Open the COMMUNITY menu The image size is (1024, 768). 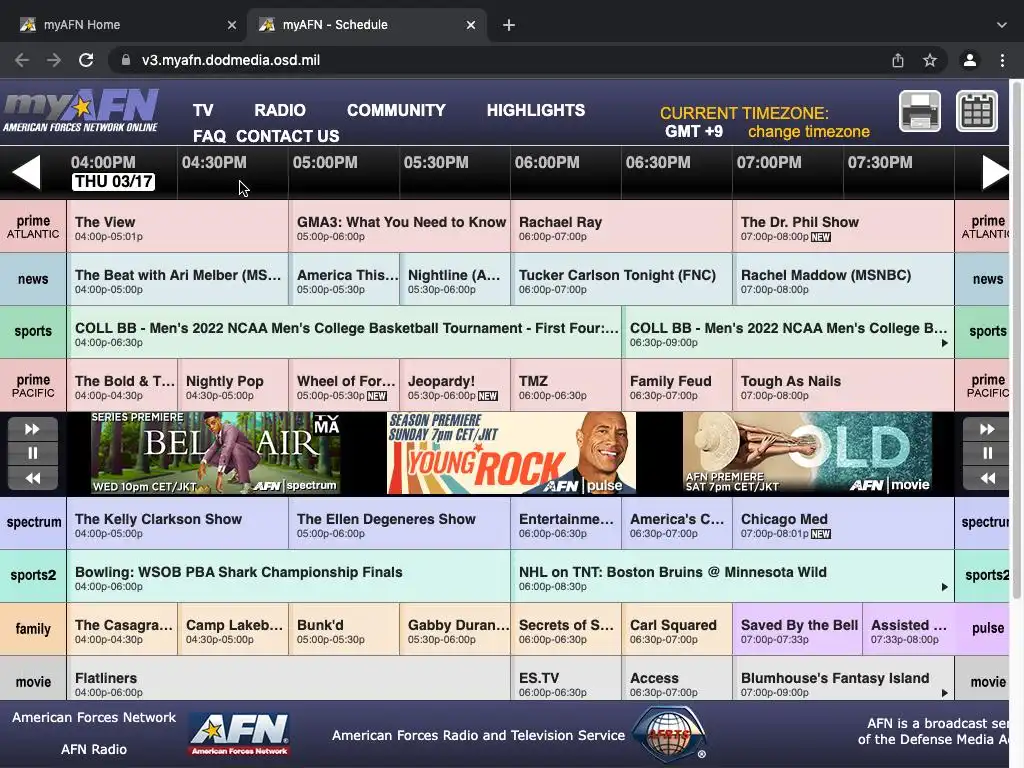(396, 110)
